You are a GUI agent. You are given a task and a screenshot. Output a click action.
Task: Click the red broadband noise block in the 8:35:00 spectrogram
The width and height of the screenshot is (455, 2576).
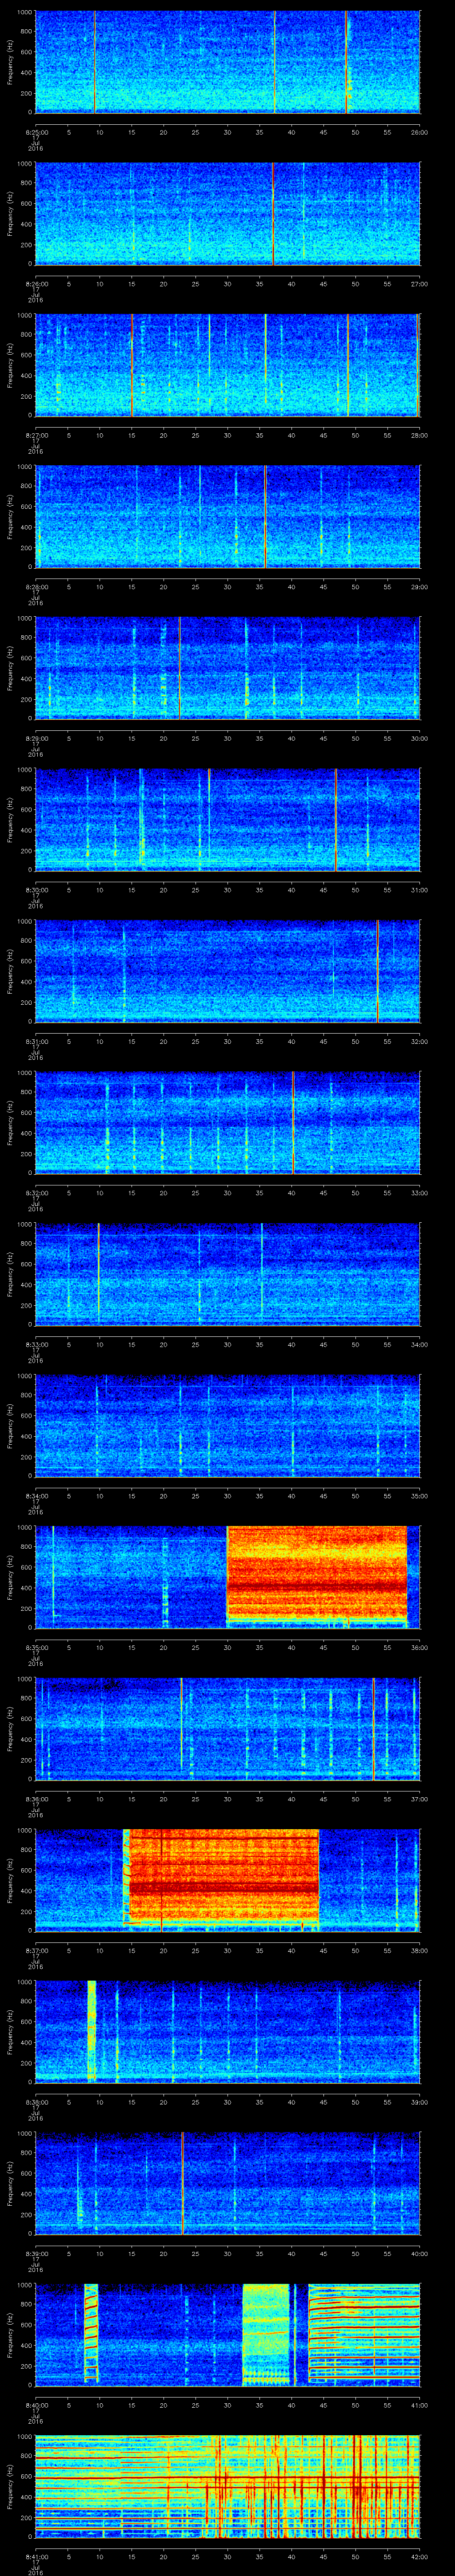coord(317,1575)
